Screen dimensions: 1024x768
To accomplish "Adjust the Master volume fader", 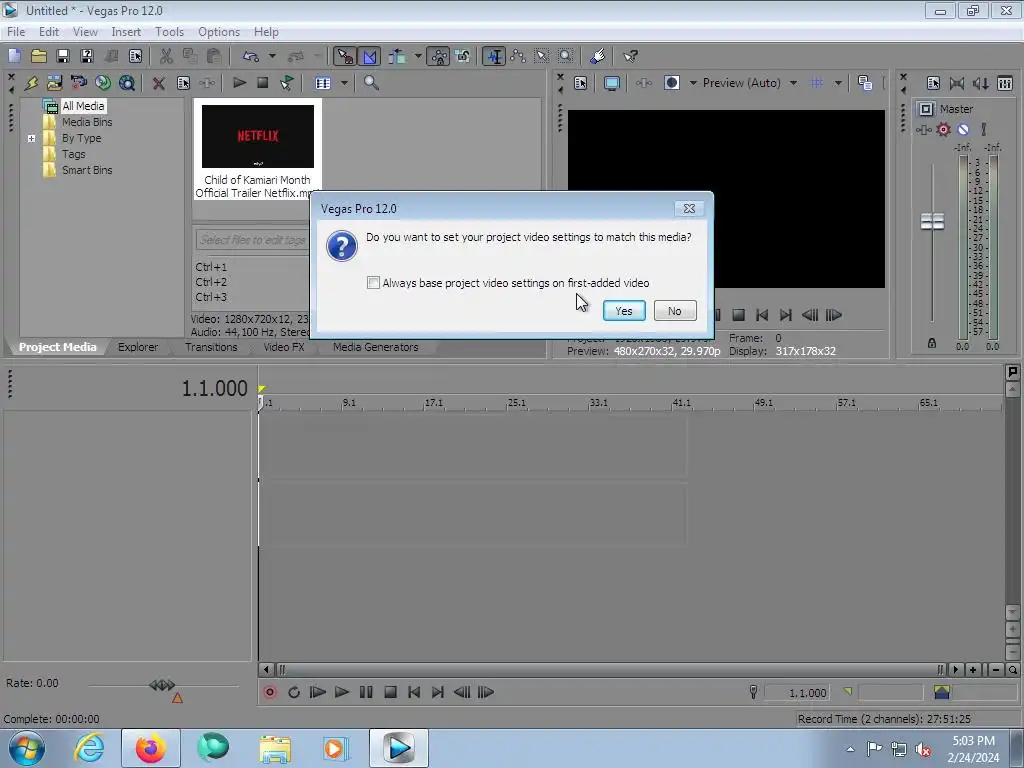I will pyautogui.click(x=932, y=221).
